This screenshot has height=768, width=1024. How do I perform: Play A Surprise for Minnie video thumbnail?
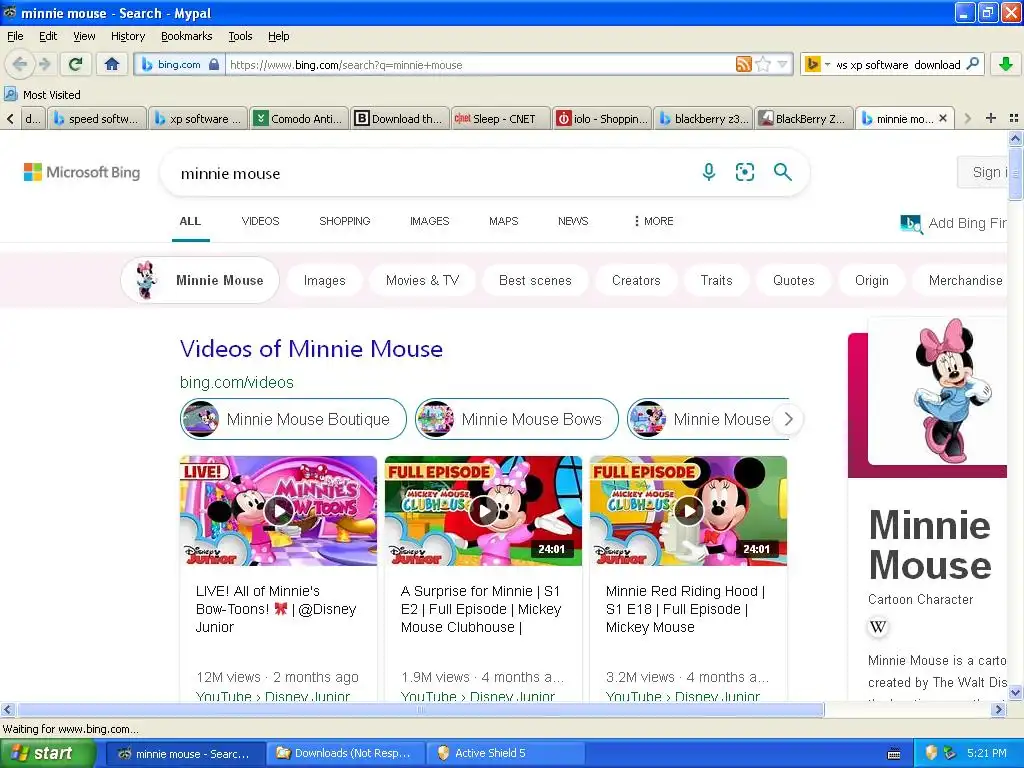click(483, 511)
